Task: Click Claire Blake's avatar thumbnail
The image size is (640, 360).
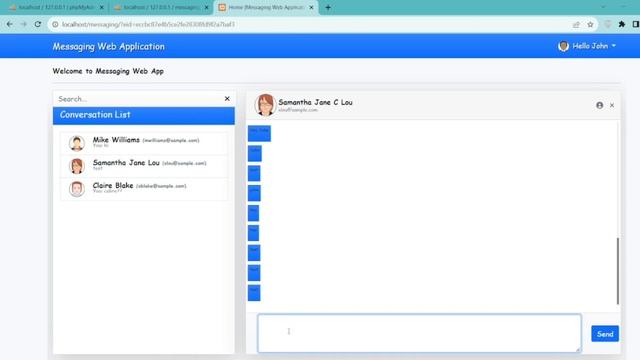Action: [x=77, y=189]
